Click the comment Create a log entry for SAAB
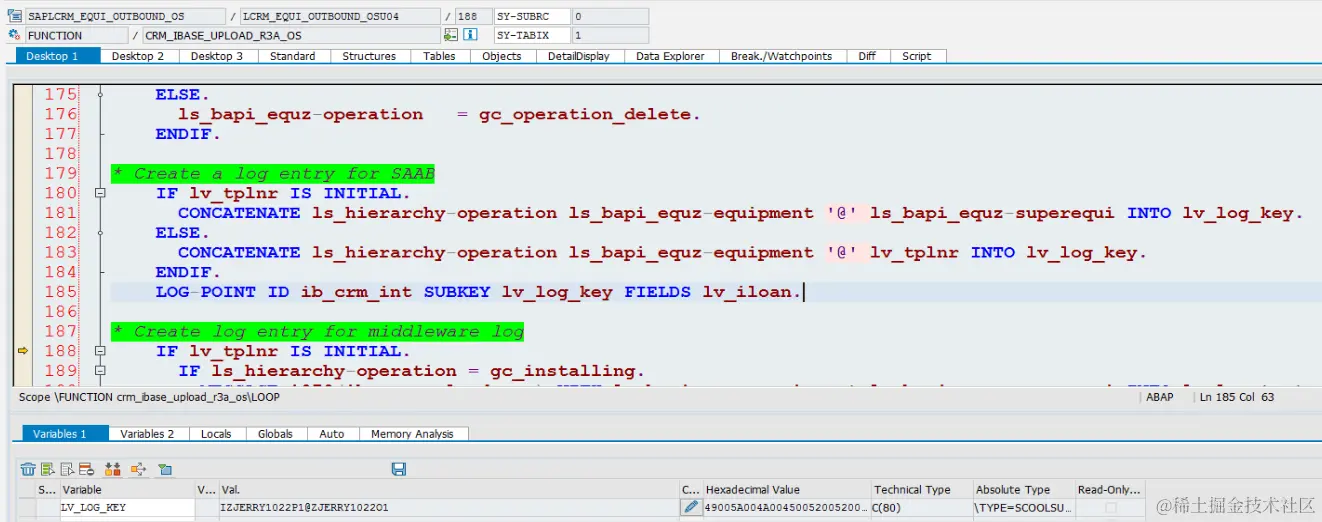The height and width of the screenshot is (522, 1322). pyautogui.click(x=273, y=173)
